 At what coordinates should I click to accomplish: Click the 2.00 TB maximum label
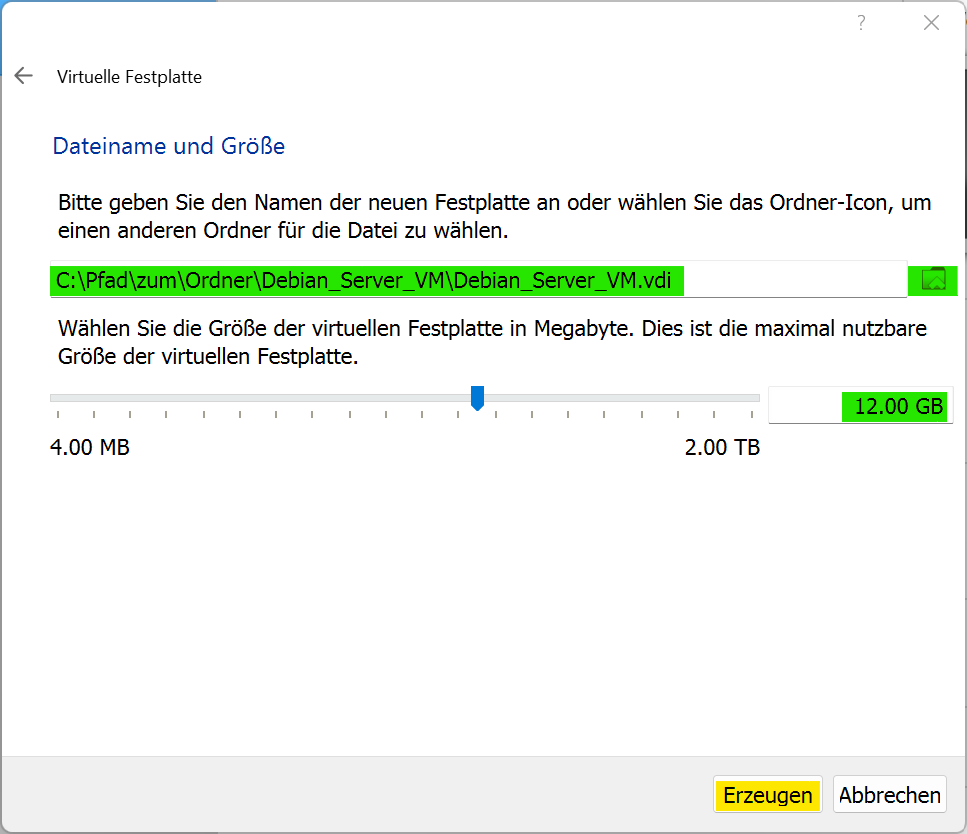tap(722, 447)
